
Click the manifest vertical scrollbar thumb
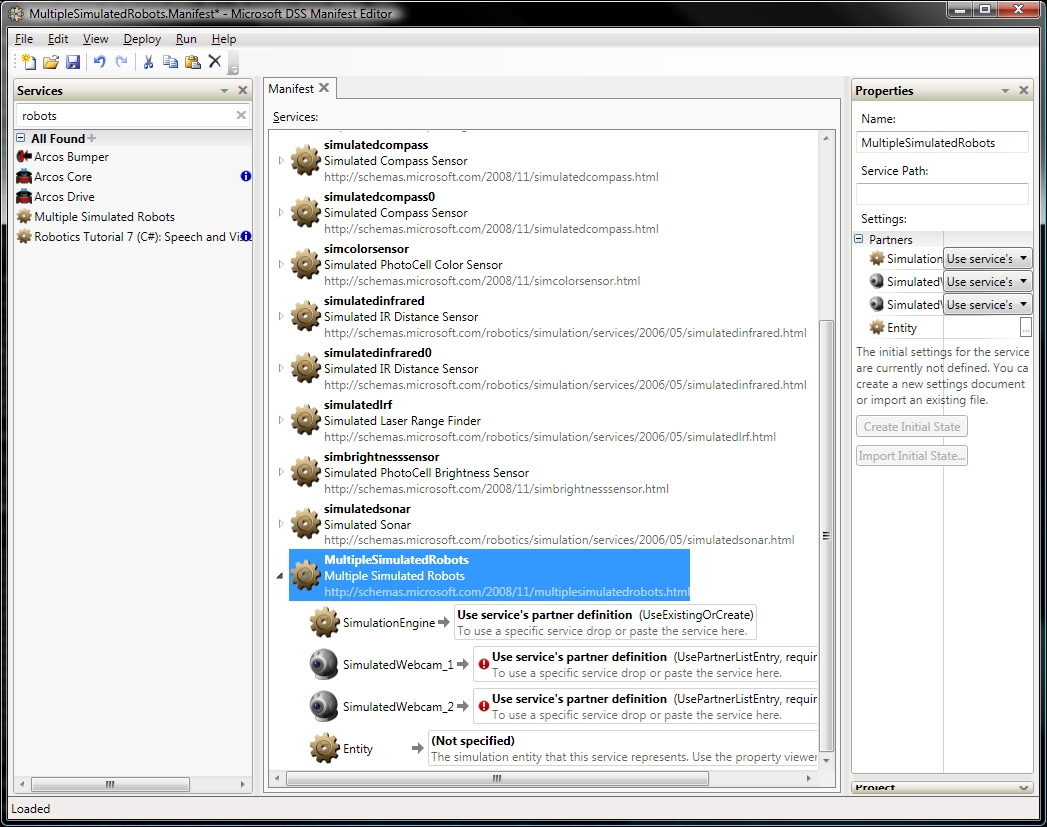click(x=826, y=534)
